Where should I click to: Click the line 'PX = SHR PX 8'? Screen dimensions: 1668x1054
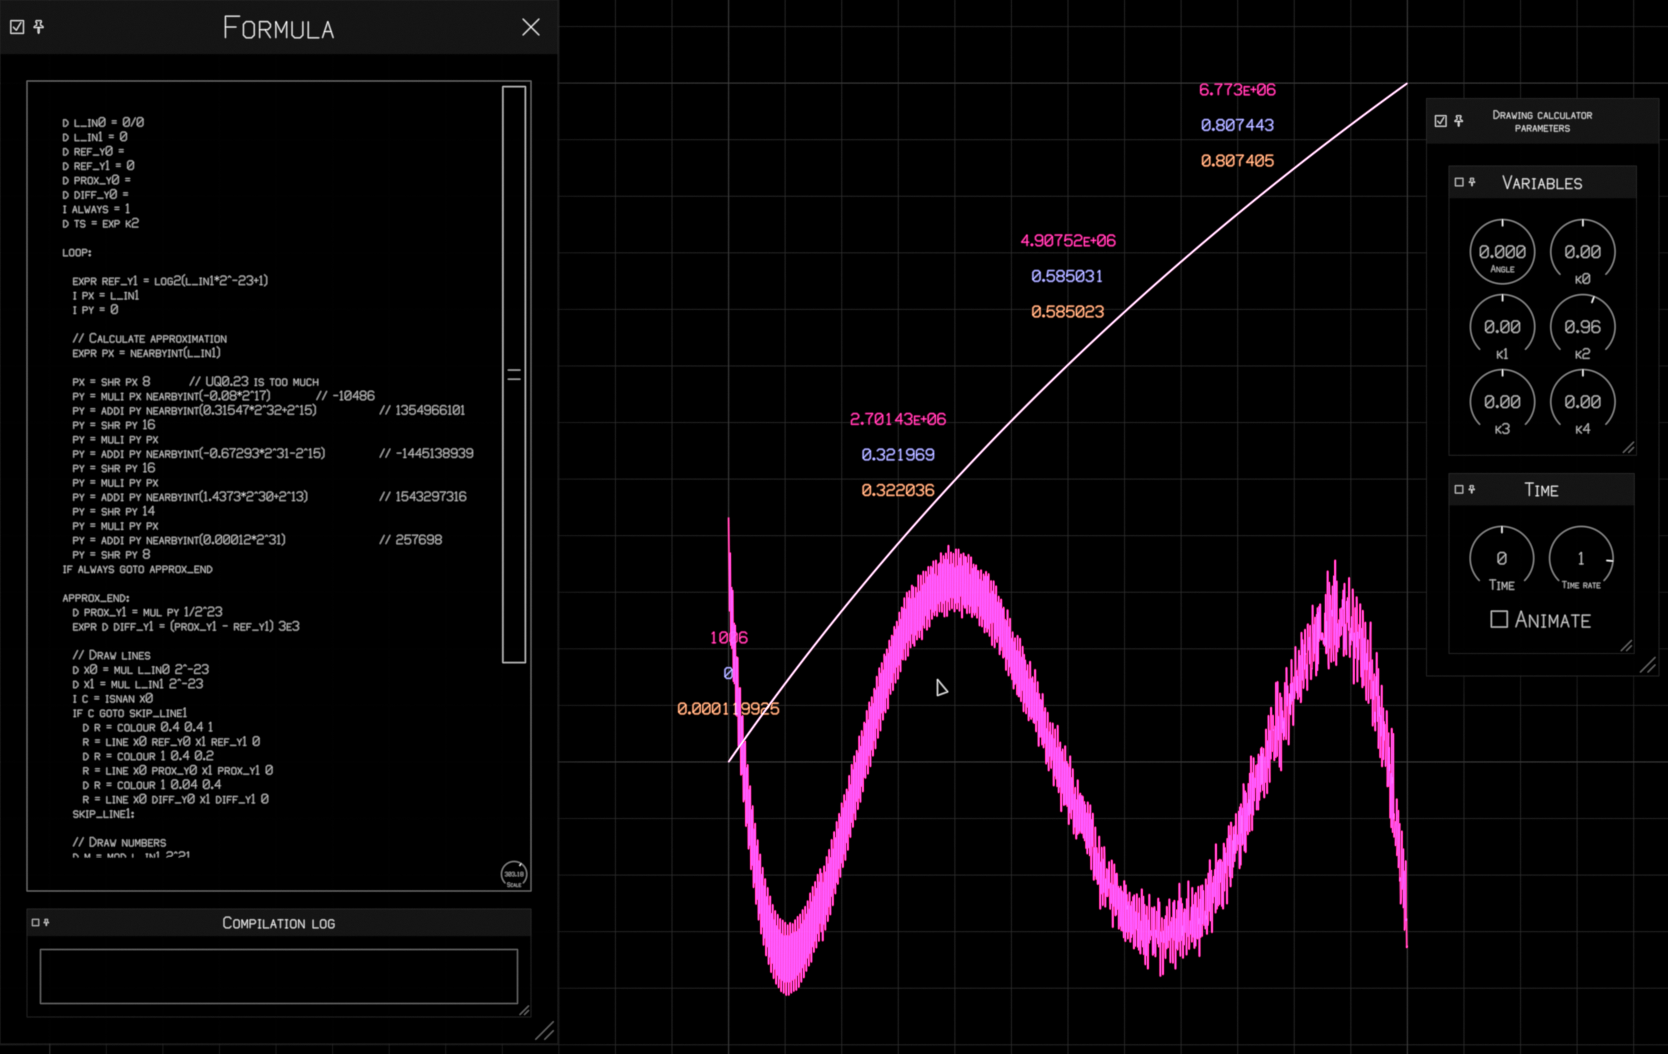pos(111,382)
